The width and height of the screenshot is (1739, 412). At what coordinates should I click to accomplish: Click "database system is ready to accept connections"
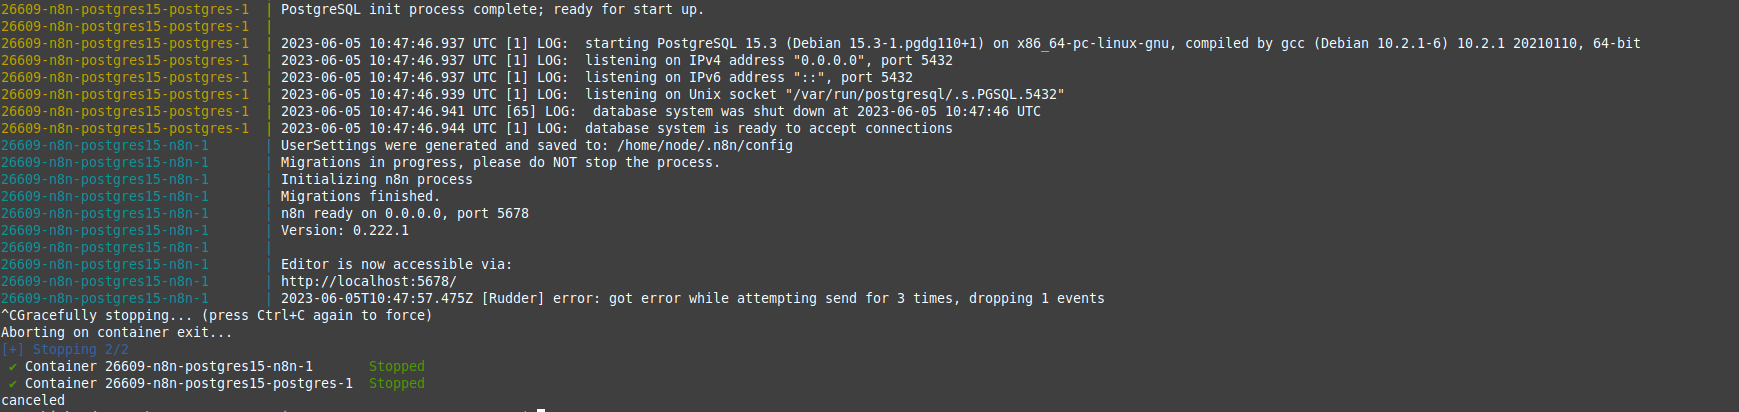pos(768,129)
